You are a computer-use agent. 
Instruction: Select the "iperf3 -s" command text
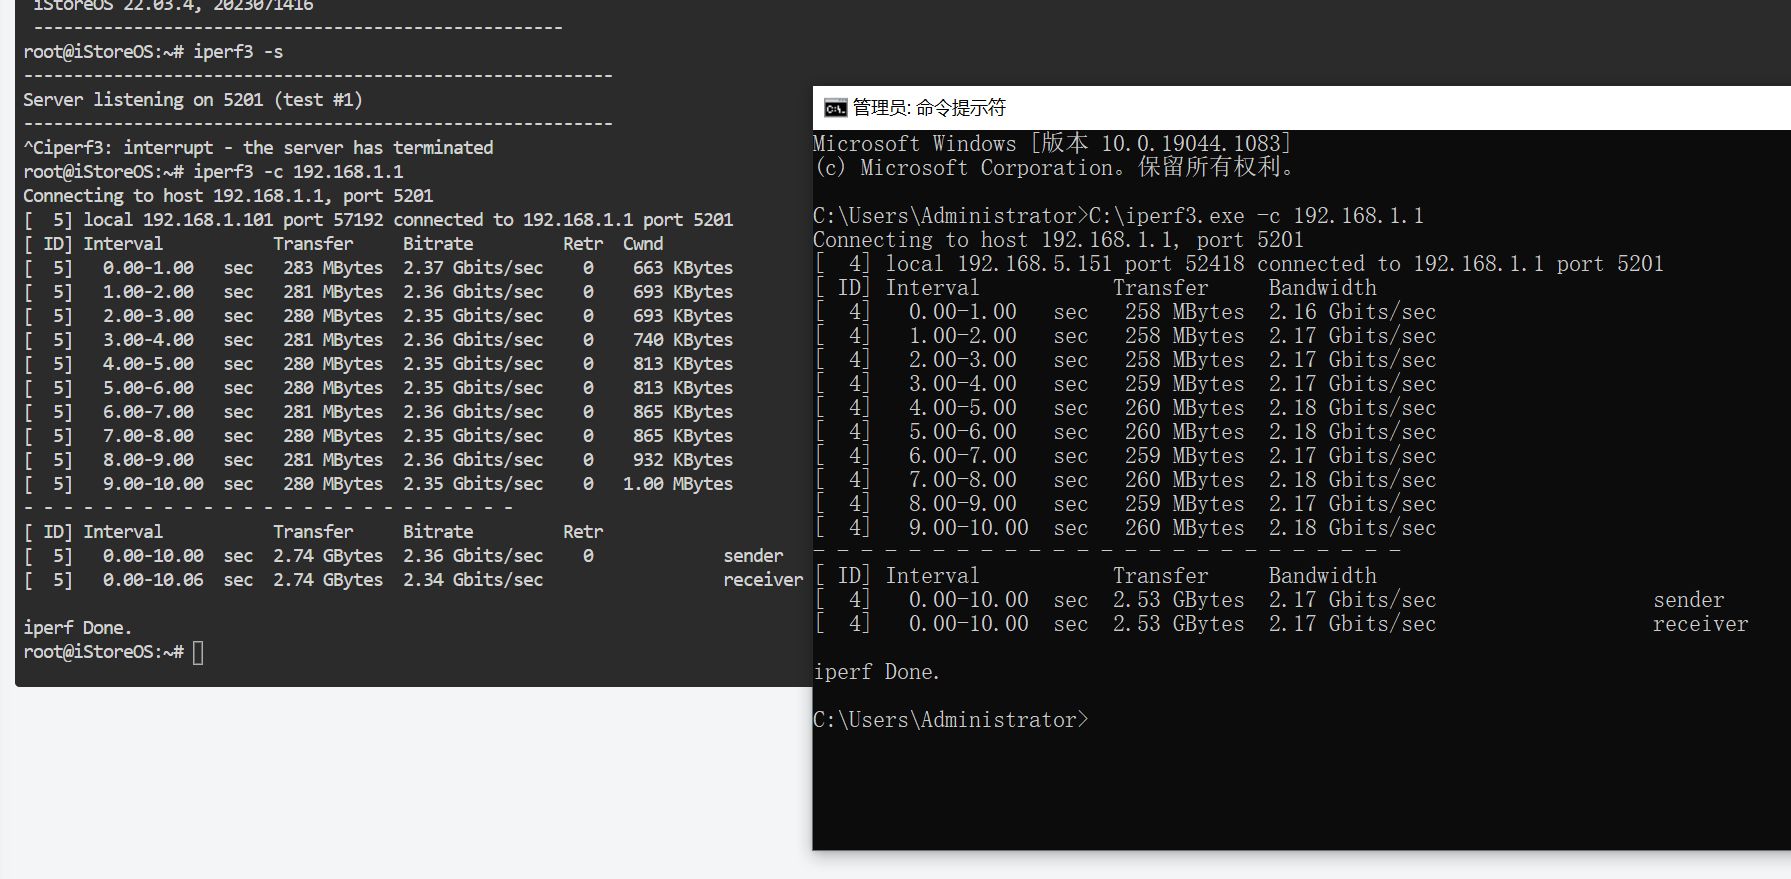[x=238, y=52]
